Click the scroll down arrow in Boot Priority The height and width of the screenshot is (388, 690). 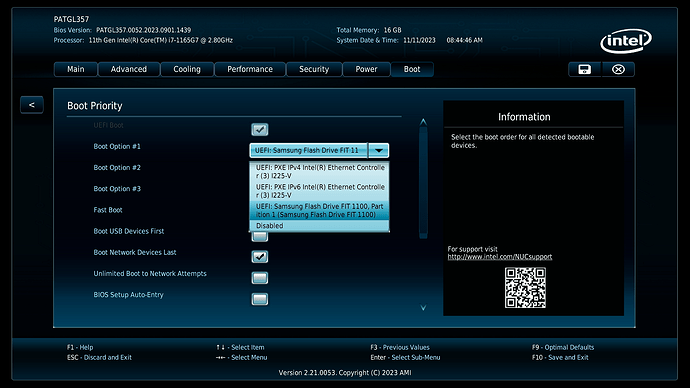(x=423, y=307)
